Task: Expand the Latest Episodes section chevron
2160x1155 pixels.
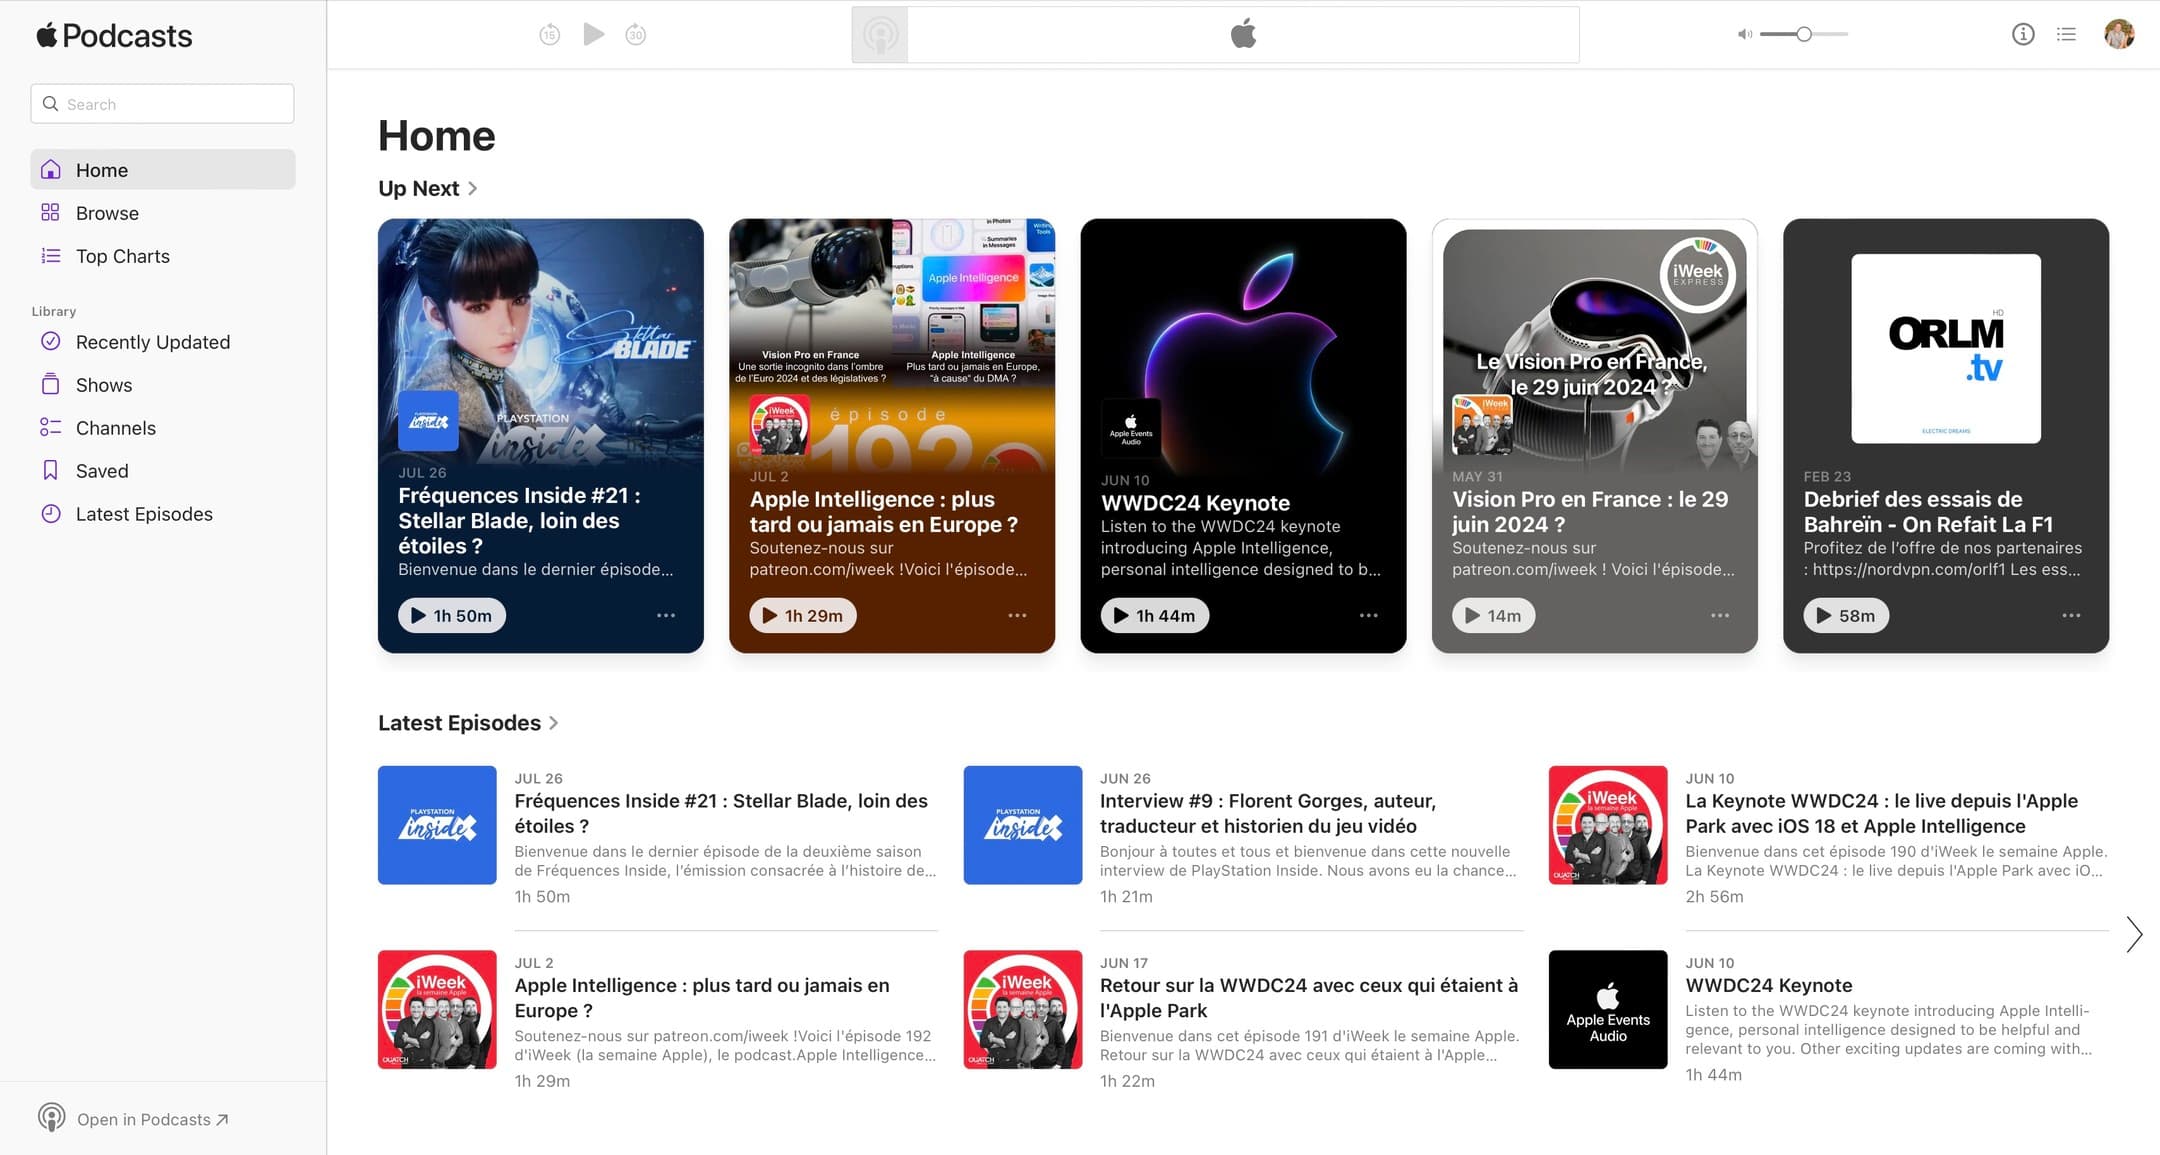Action: [556, 722]
